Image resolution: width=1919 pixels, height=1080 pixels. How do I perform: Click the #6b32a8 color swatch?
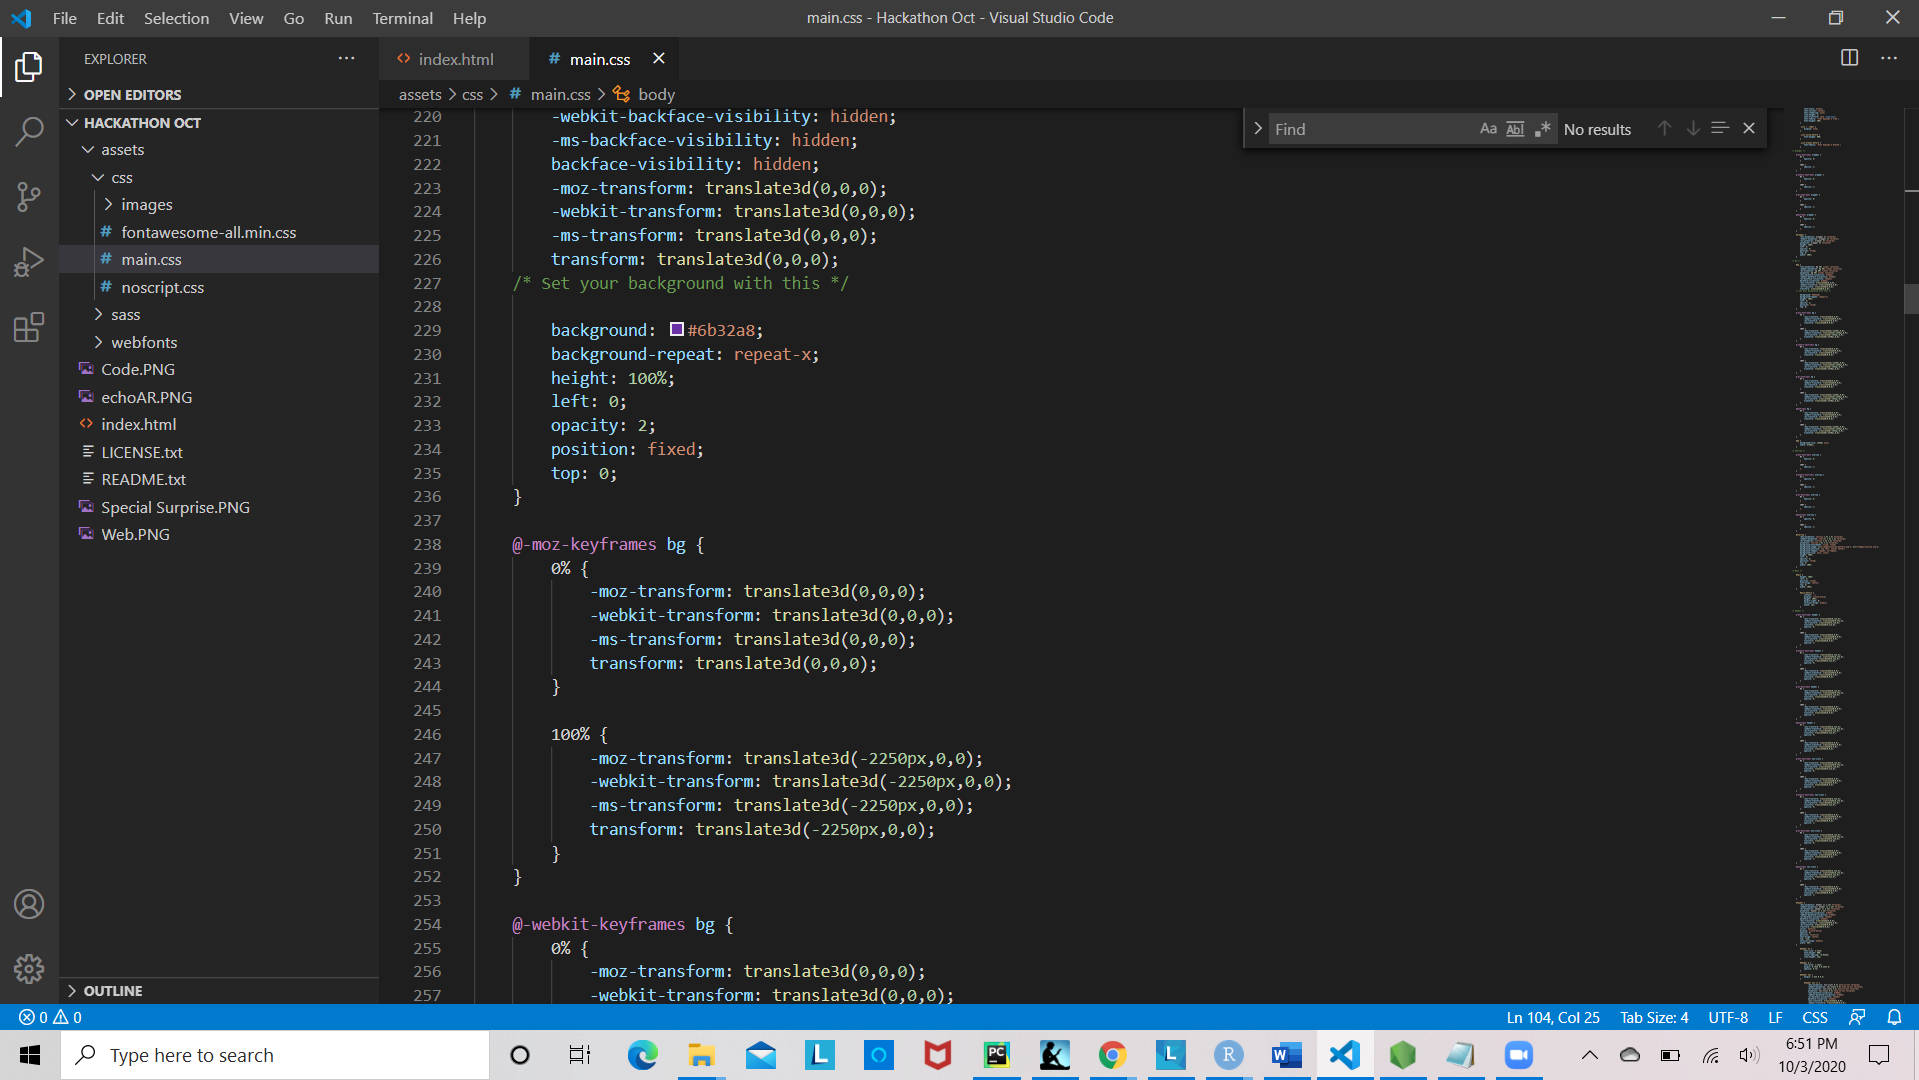click(677, 330)
